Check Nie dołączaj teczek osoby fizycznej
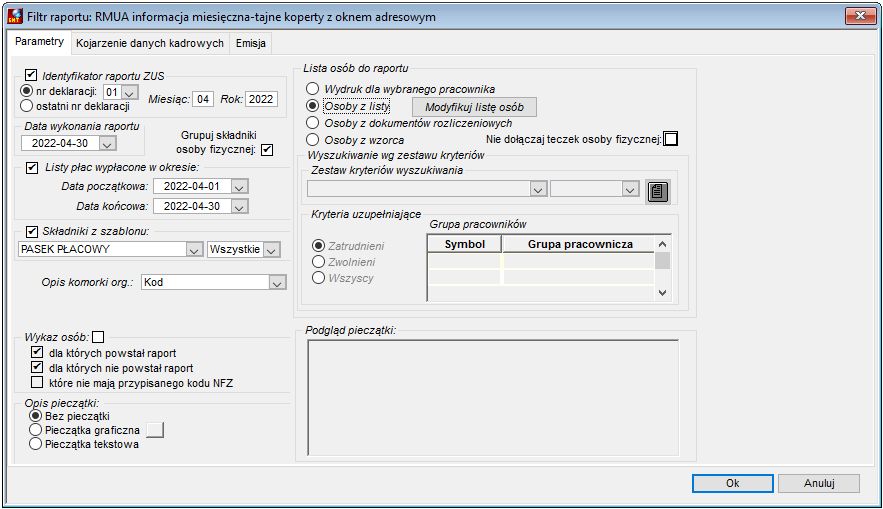The image size is (883, 509). point(671,139)
